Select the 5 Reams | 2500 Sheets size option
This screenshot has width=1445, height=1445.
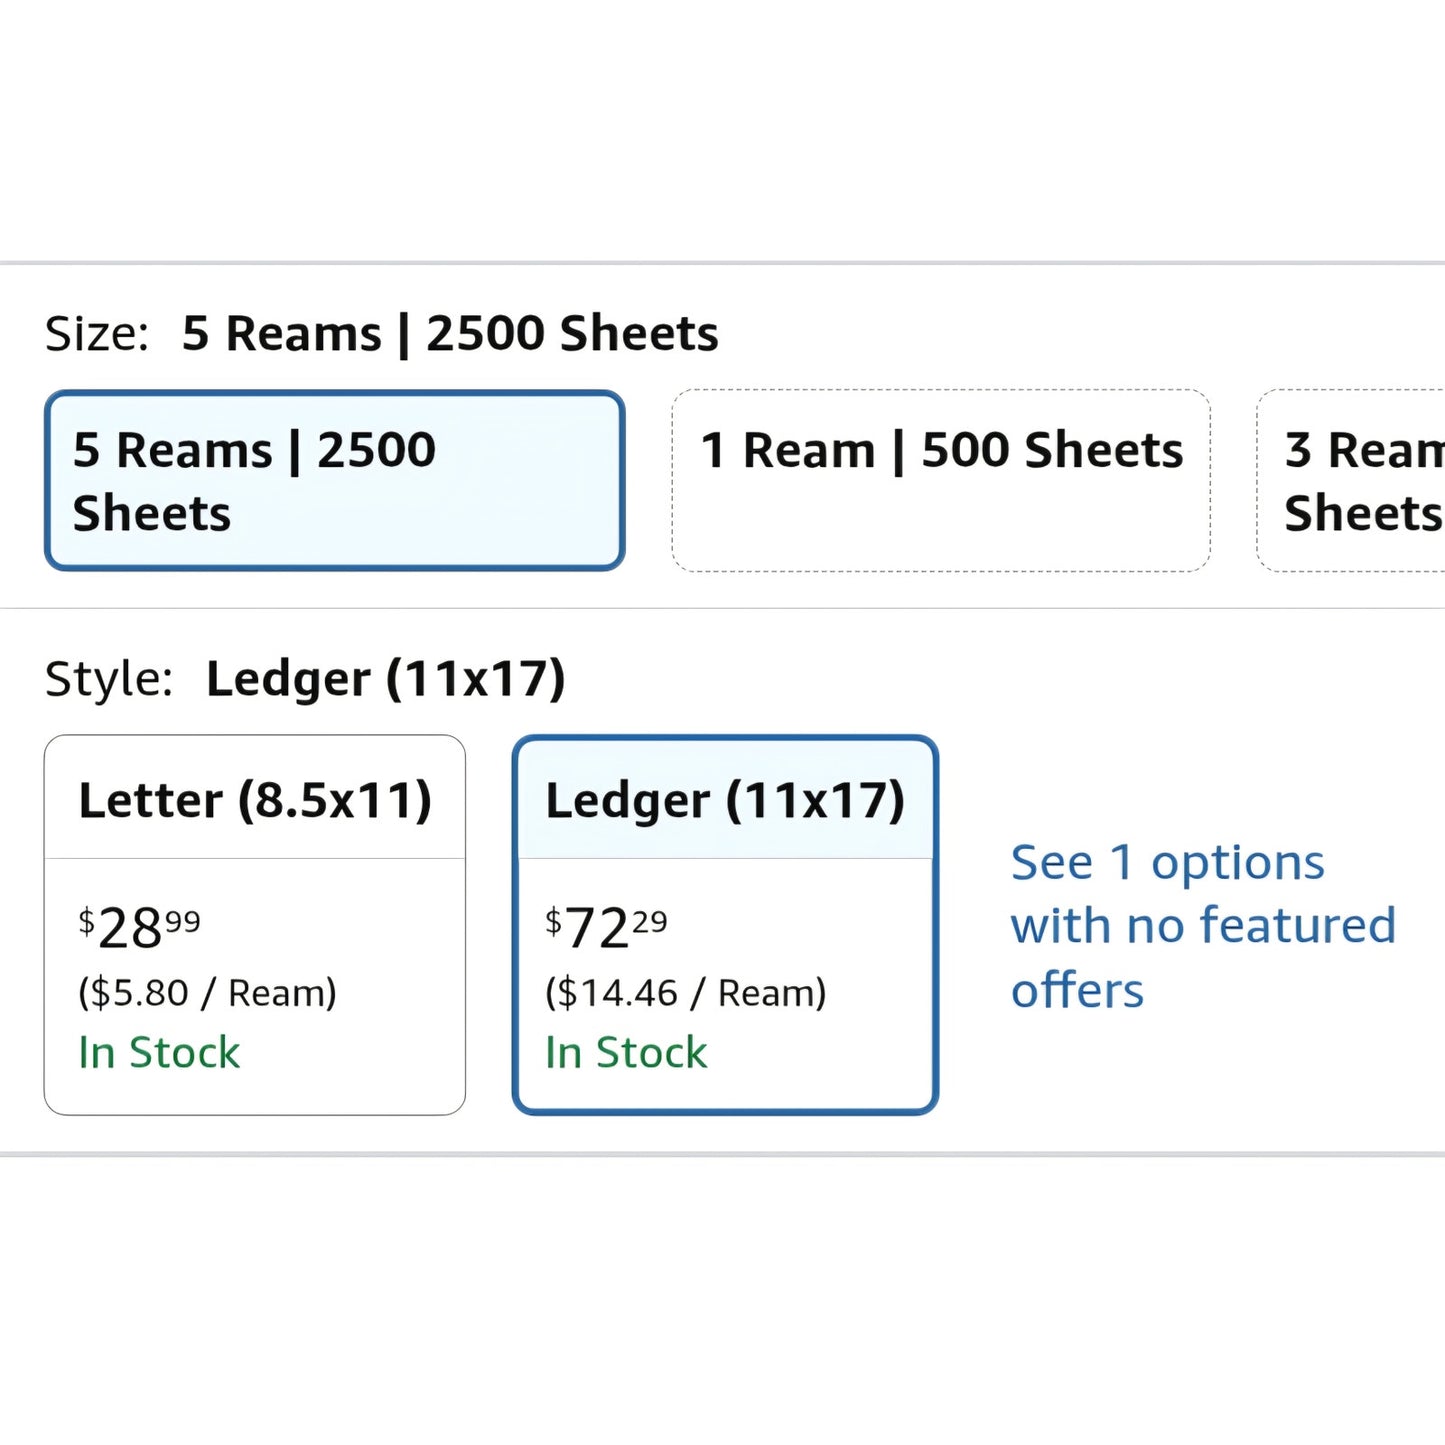[x=334, y=481]
